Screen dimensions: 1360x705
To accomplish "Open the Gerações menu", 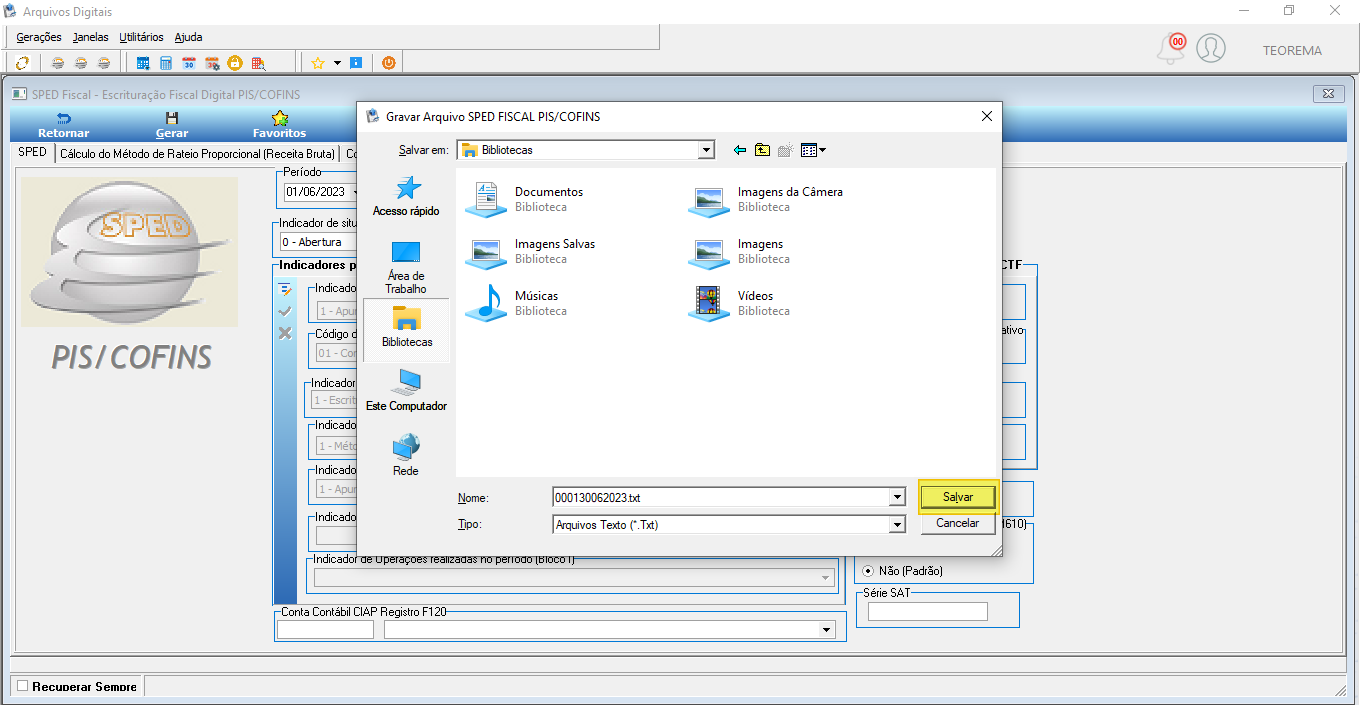I will click(39, 37).
